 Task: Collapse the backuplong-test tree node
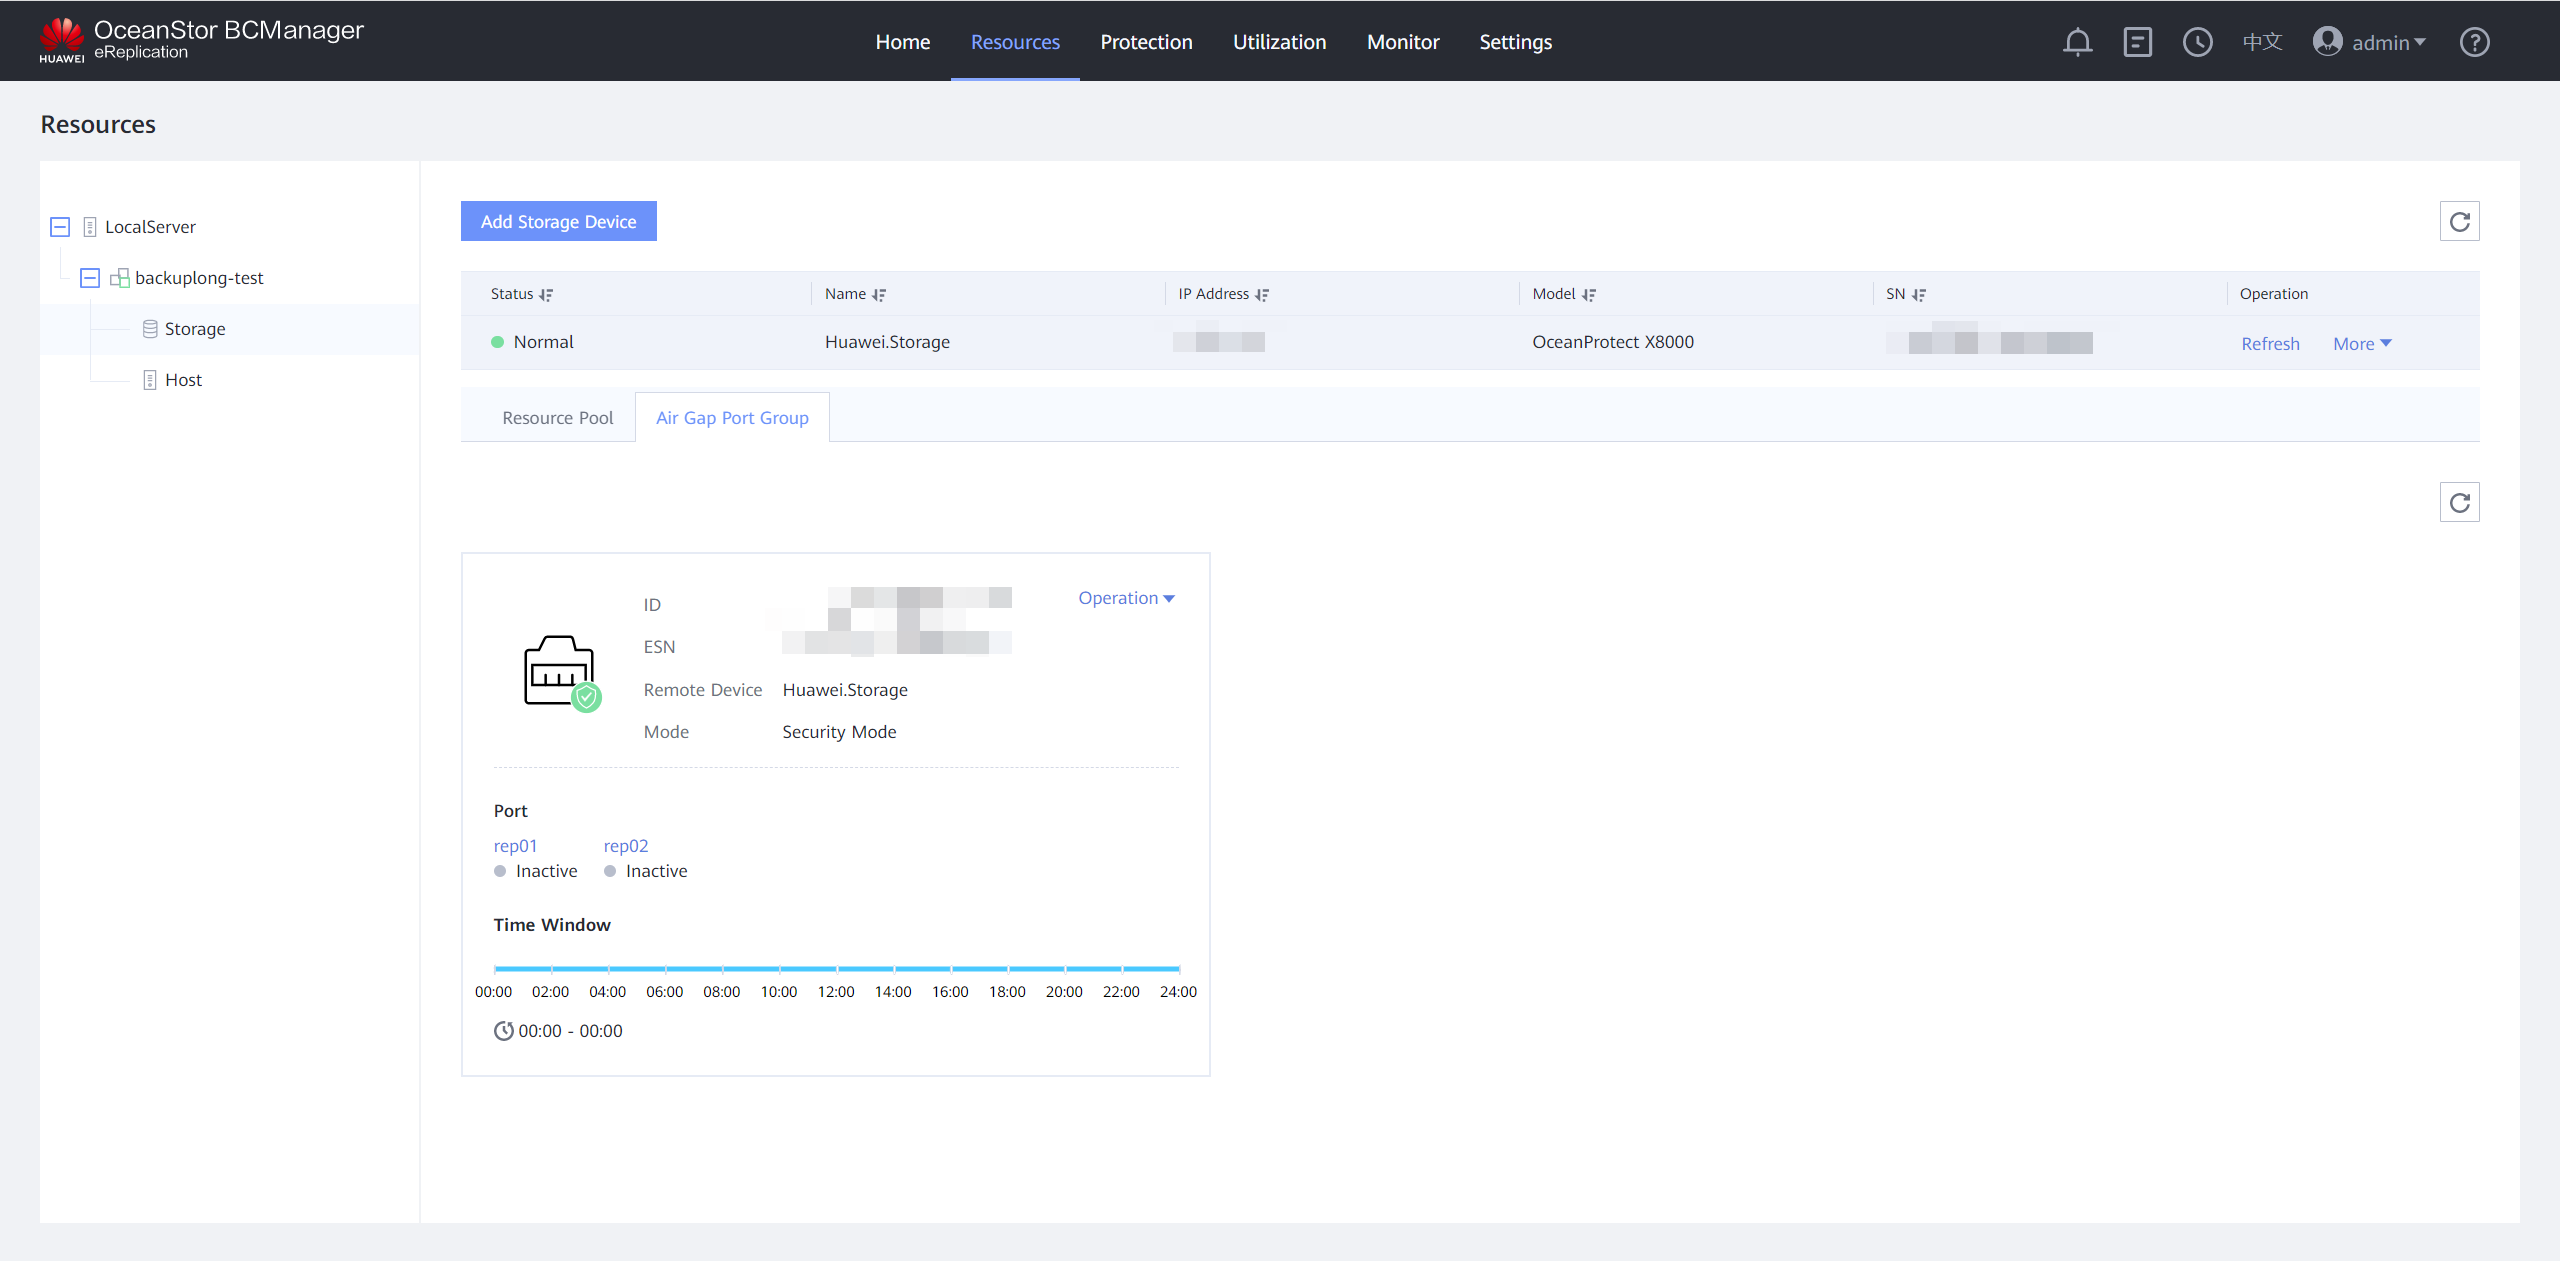point(90,278)
